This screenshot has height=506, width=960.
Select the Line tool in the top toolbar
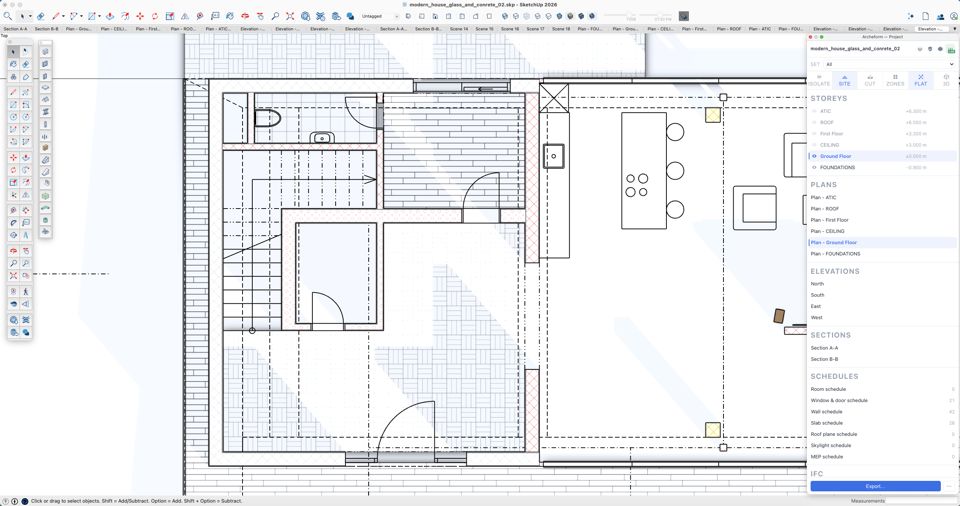tap(56, 16)
